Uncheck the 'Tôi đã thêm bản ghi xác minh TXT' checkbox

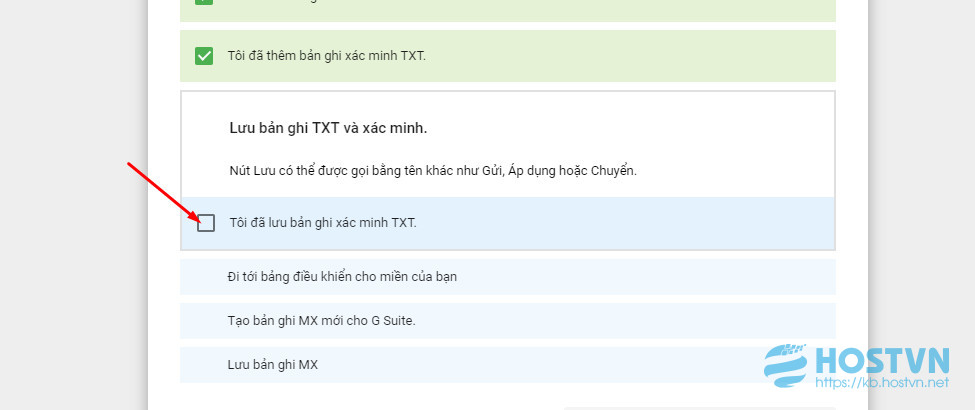click(x=204, y=56)
